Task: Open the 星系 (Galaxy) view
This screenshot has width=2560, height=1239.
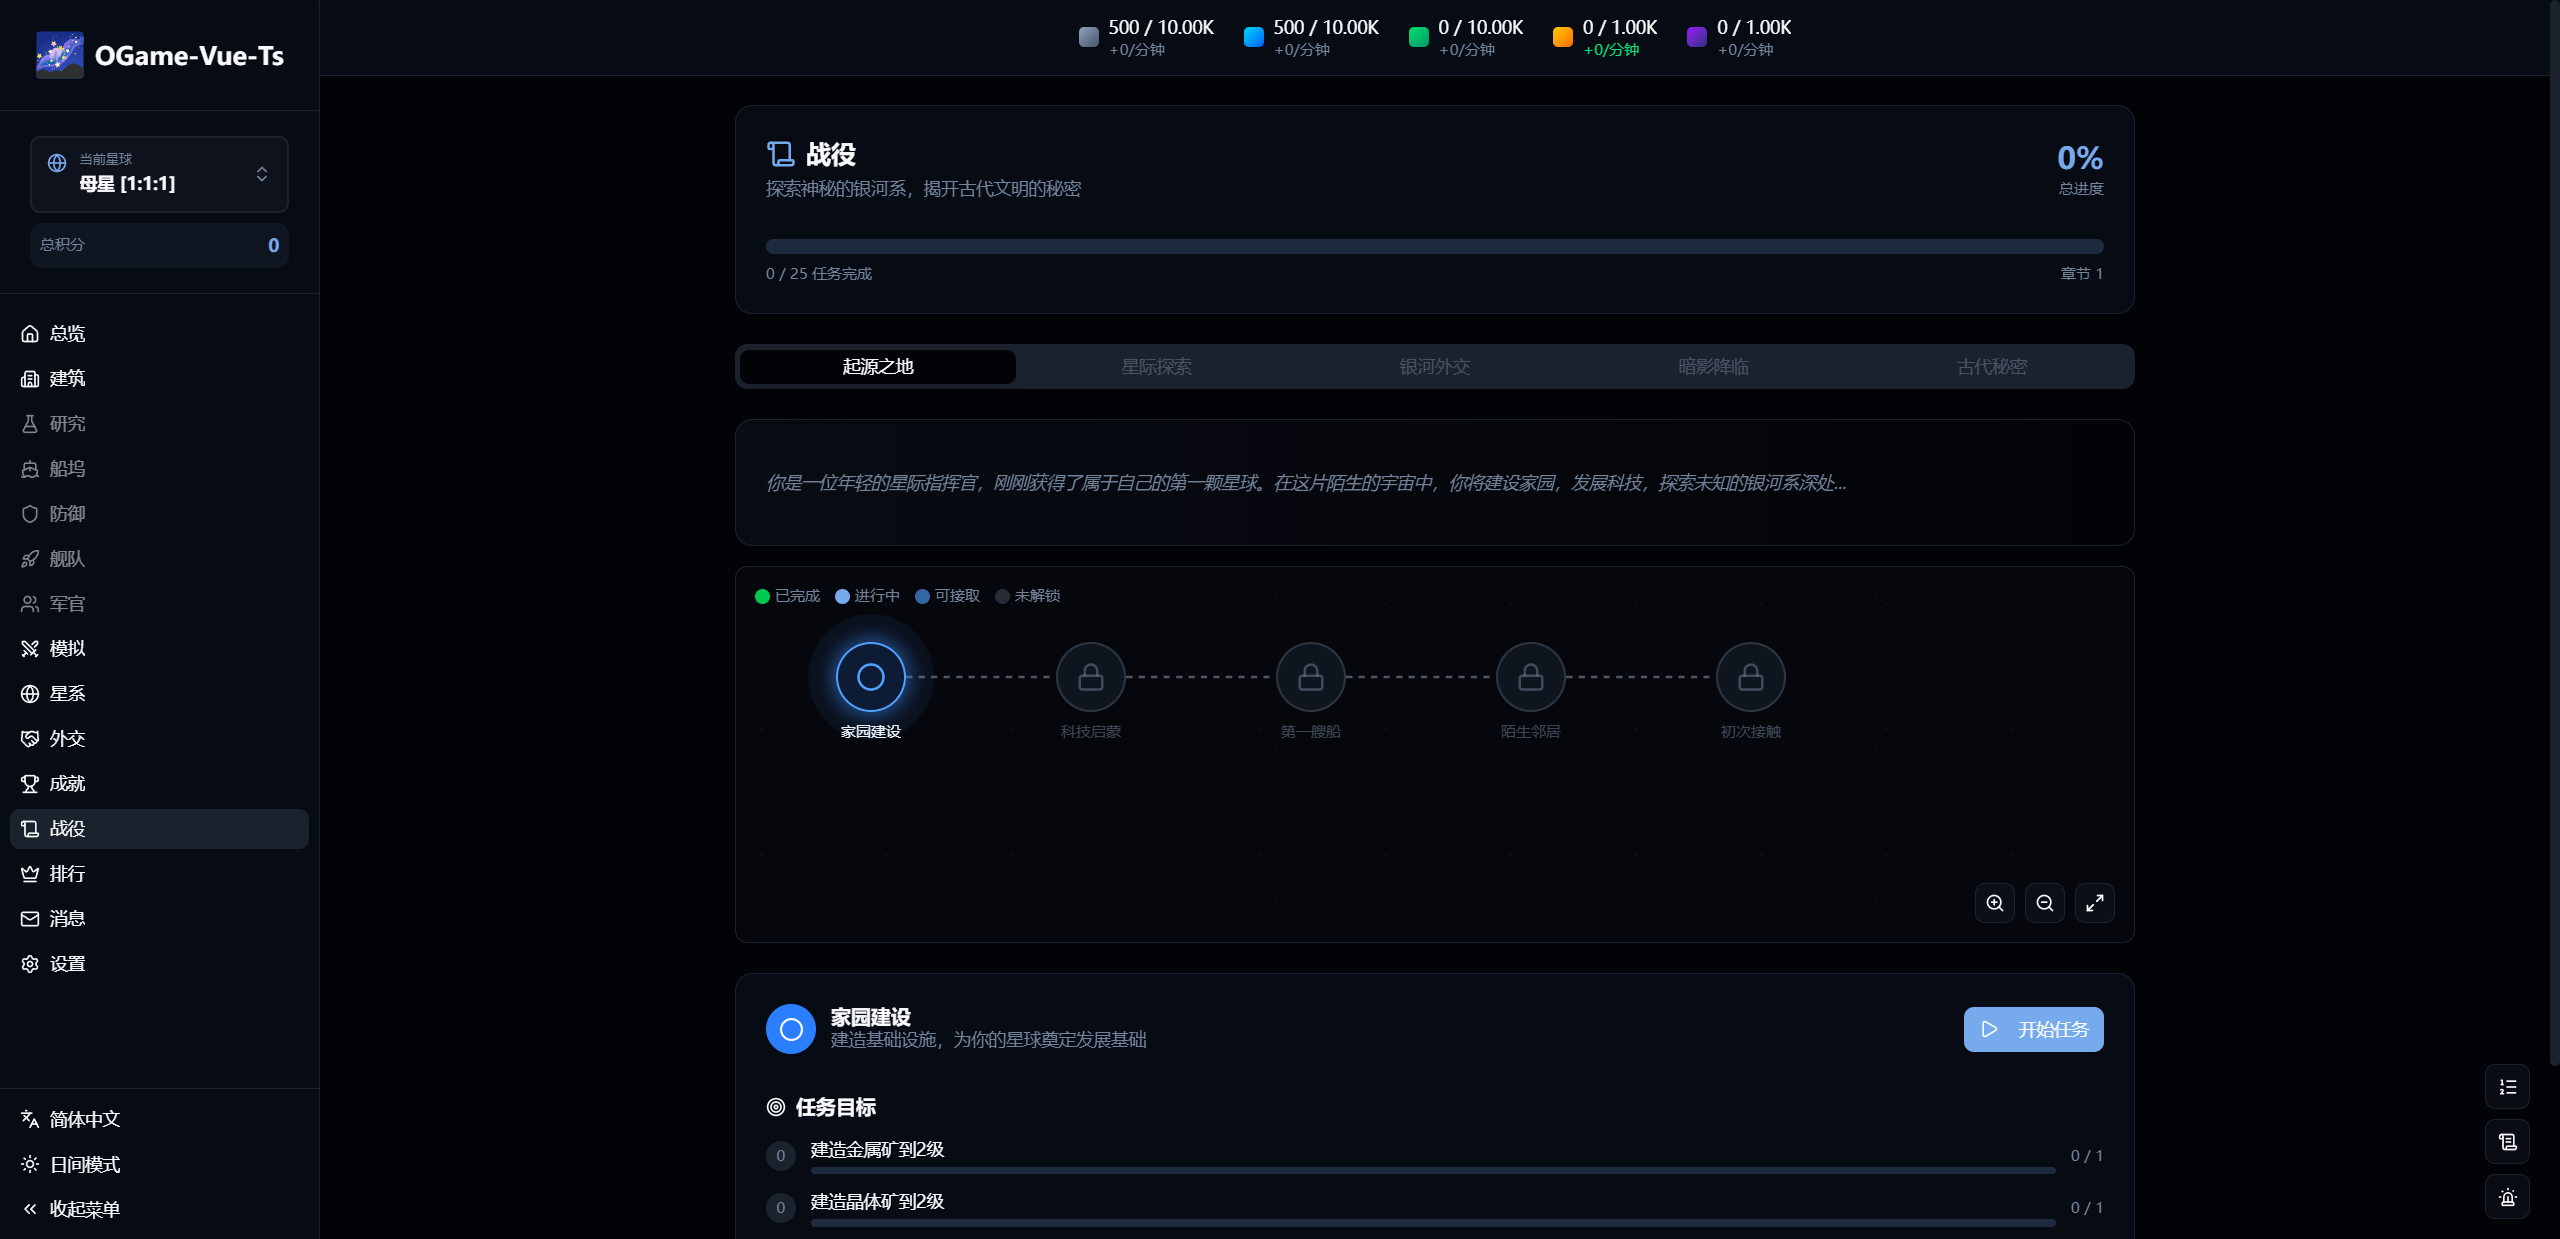Action: (x=68, y=693)
